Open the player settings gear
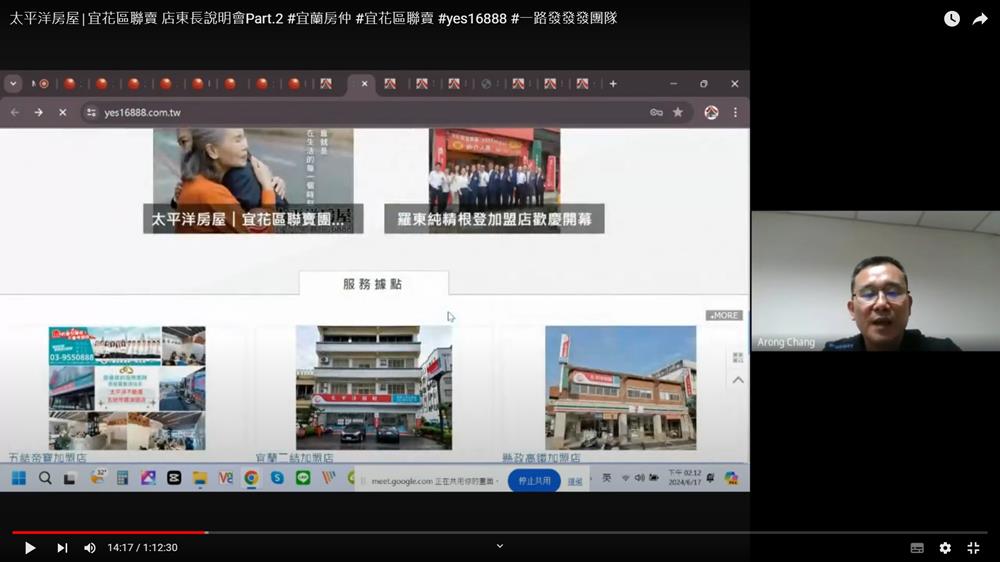Viewport: 1000px width, 562px height. [945, 548]
